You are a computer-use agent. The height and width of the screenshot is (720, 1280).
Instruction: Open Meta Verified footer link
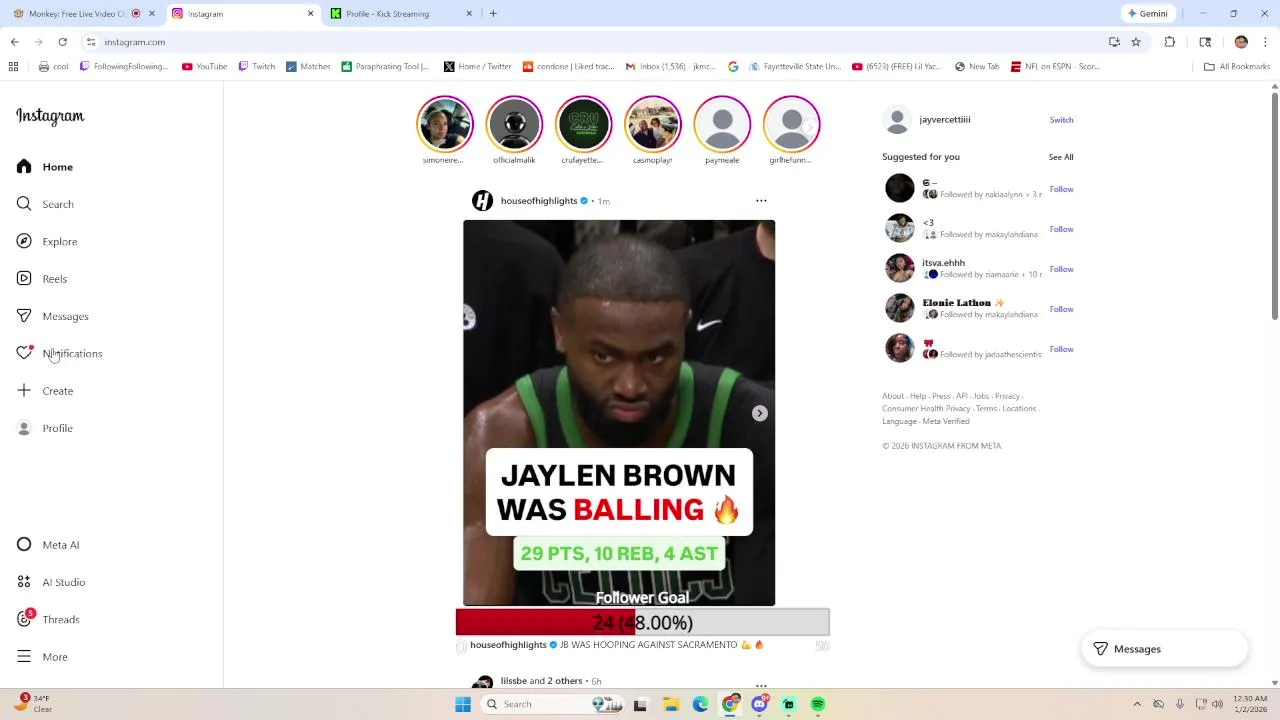946,421
